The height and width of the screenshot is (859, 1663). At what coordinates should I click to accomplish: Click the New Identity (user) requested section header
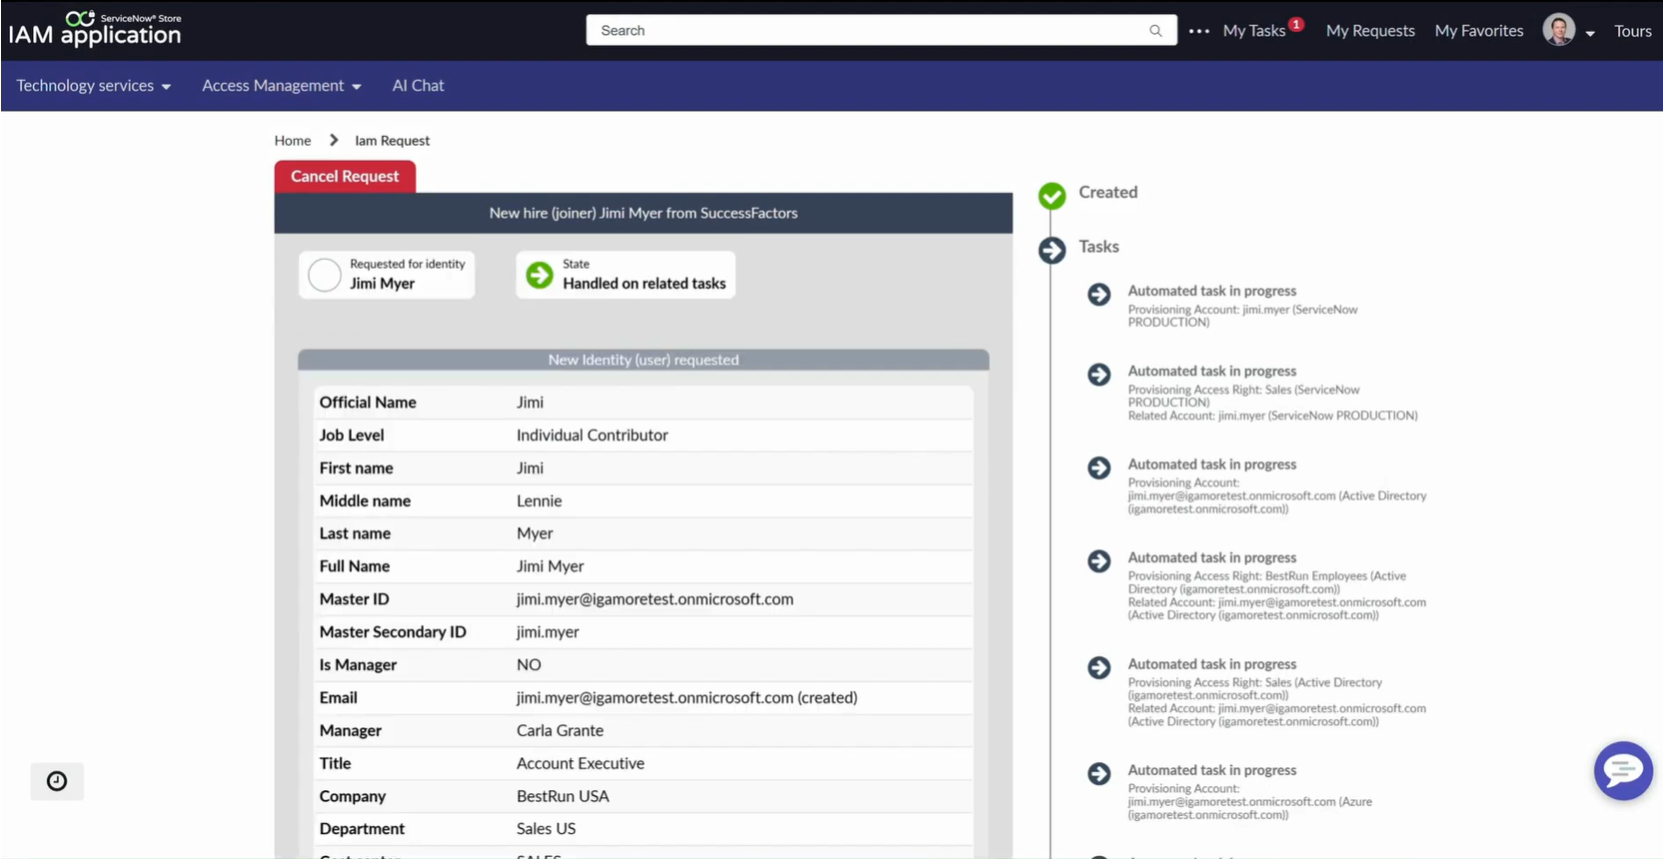(x=643, y=360)
